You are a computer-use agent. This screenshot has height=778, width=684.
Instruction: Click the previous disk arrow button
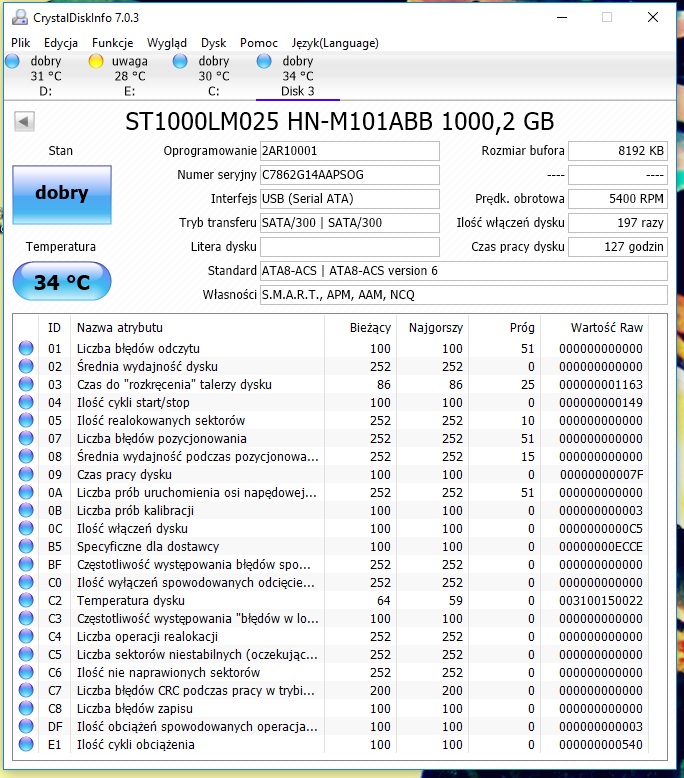click(x=24, y=121)
